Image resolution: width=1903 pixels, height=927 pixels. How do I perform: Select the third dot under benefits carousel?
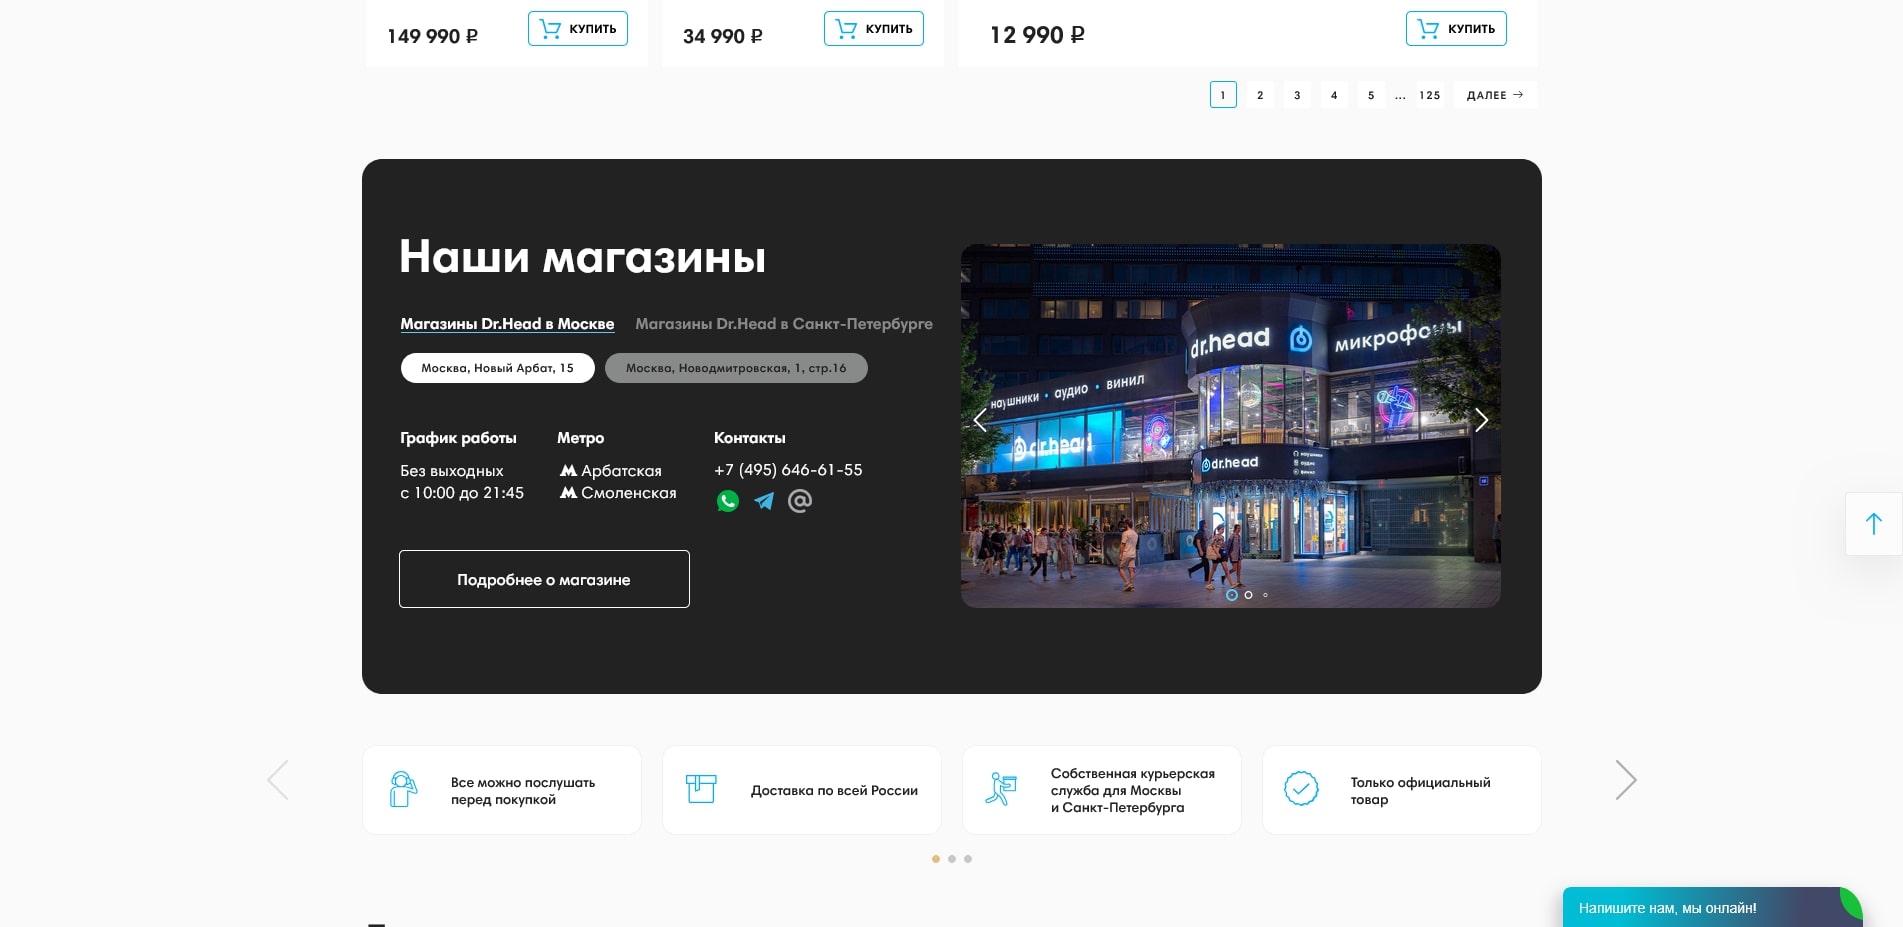(x=968, y=859)
